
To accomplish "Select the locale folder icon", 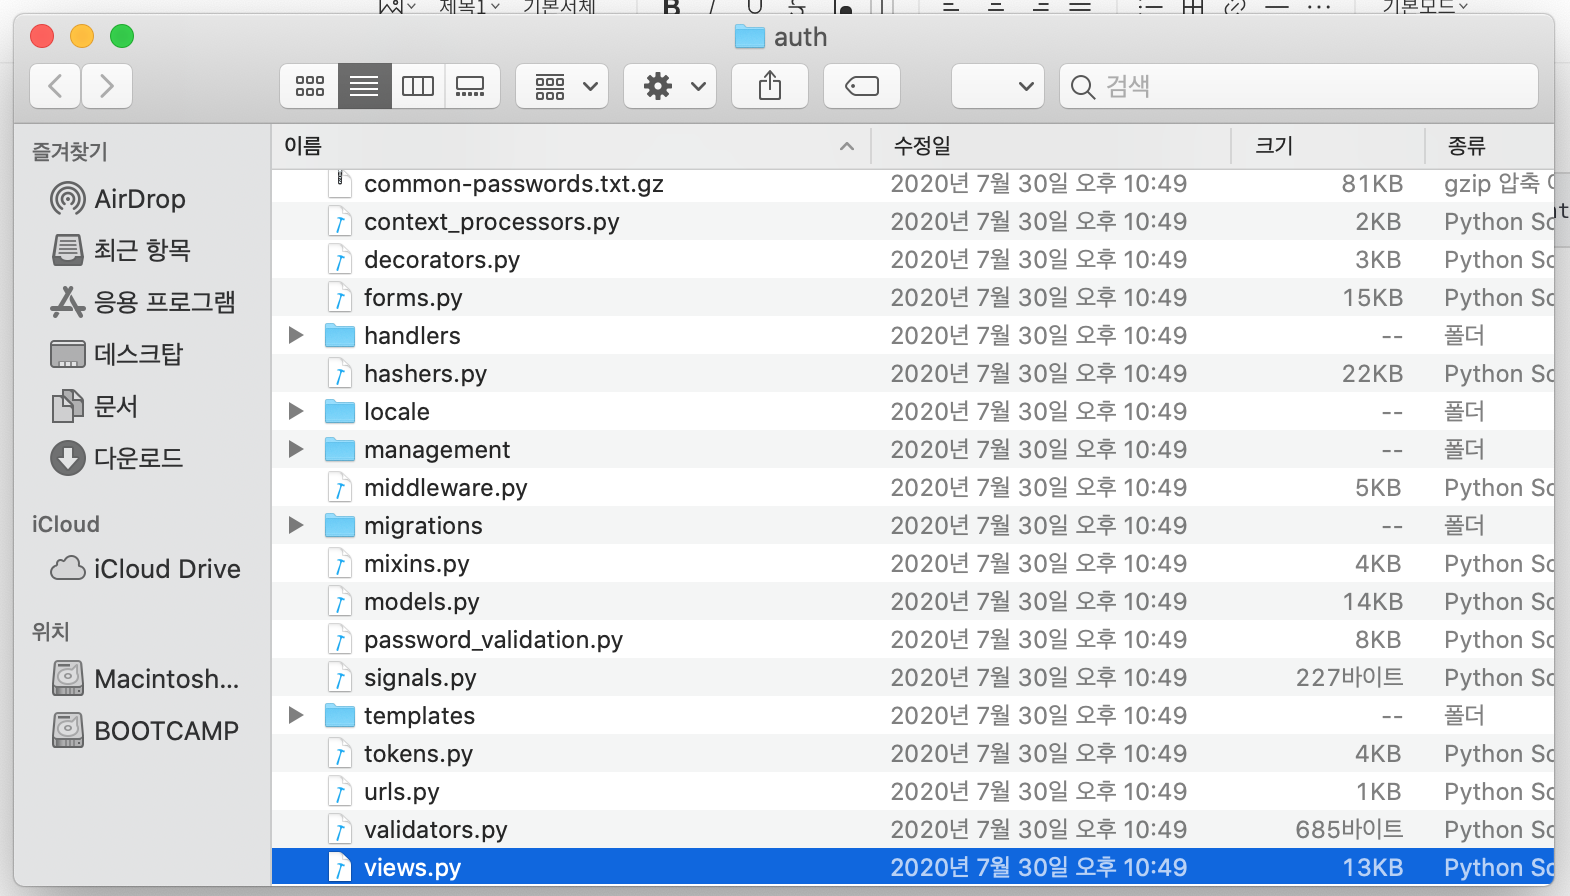I will (x=340, y=412).
